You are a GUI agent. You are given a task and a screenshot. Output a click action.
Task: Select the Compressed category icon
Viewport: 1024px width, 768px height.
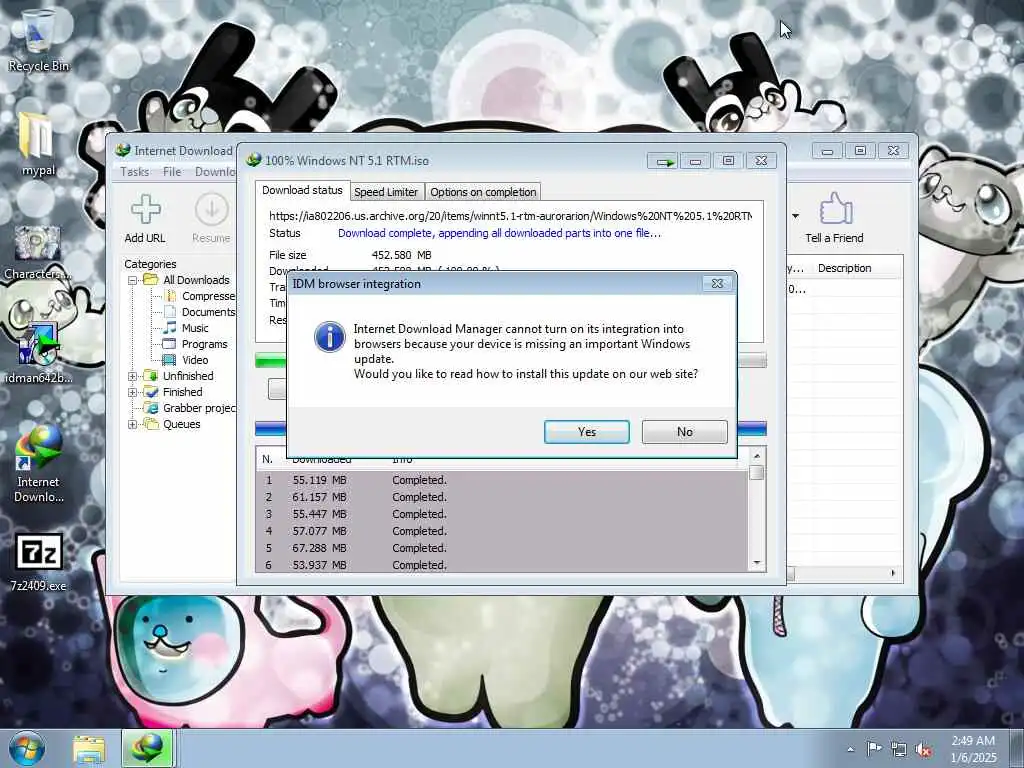click(170, 296)
